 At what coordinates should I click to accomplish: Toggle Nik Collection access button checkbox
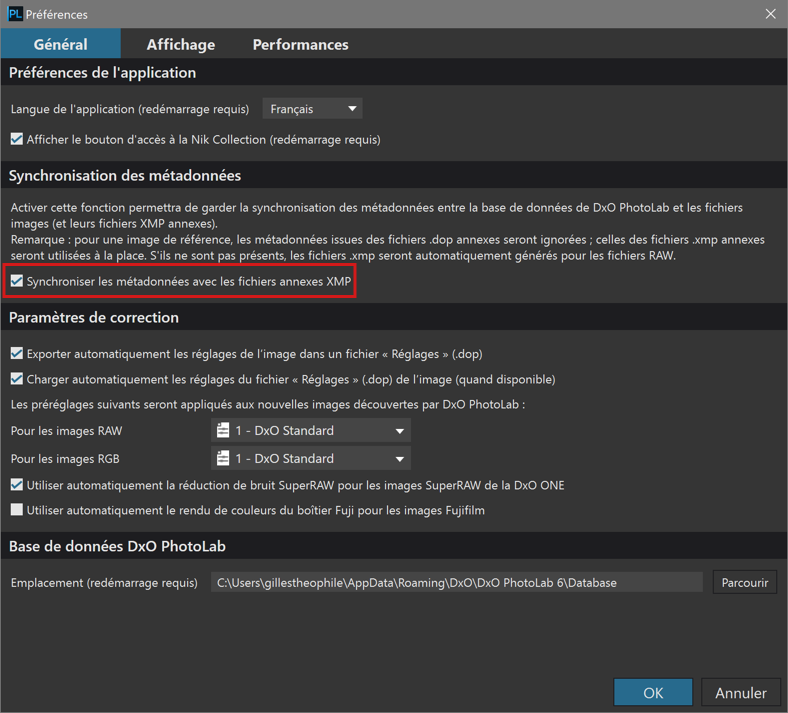[x=17, y=139]
